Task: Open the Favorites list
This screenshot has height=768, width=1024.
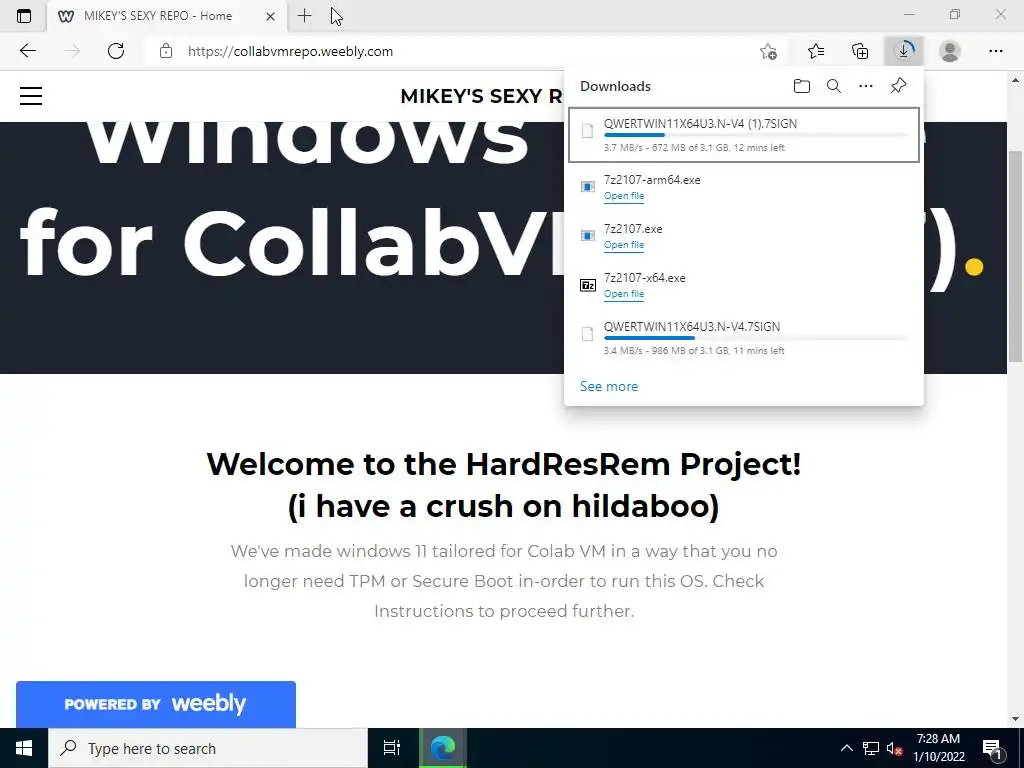Action: pyautogui.click(x=816, y=51)
